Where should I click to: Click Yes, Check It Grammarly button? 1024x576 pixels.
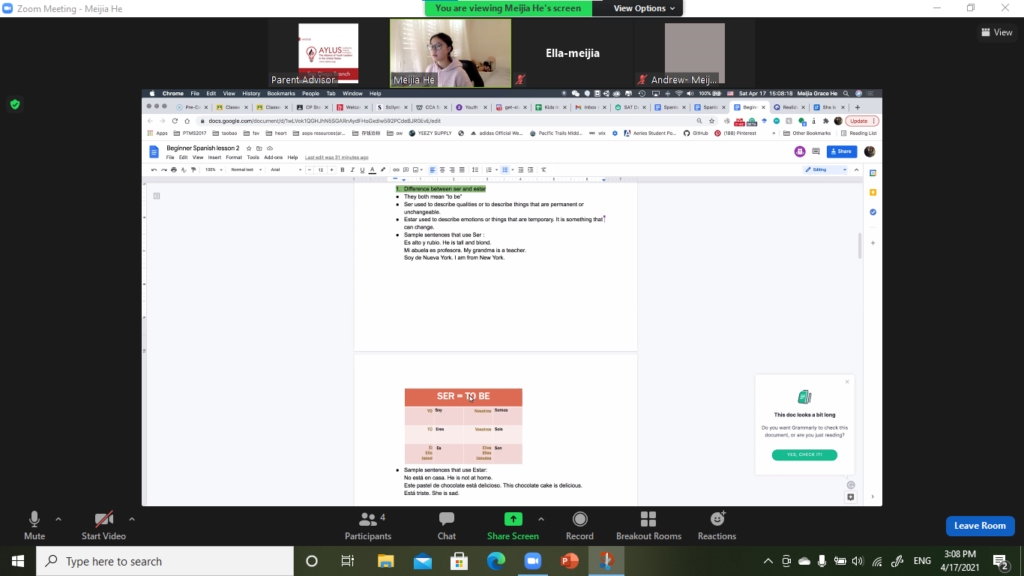tap(805, 455)
